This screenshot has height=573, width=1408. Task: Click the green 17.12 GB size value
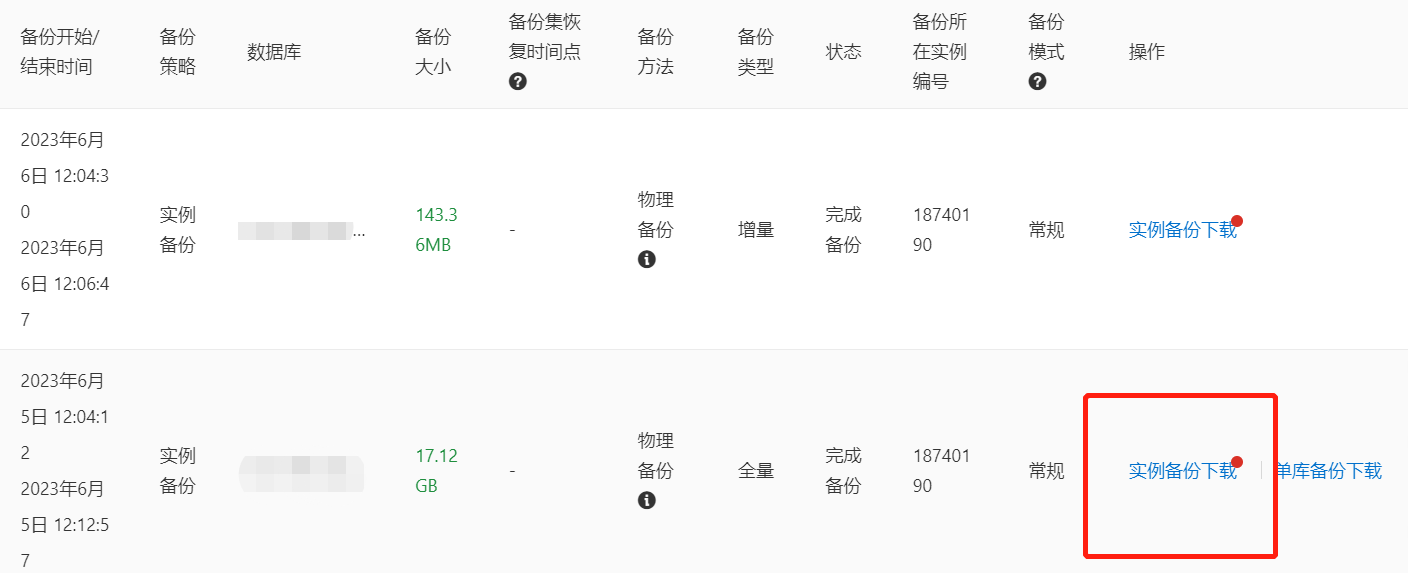[x=436, y=471]
